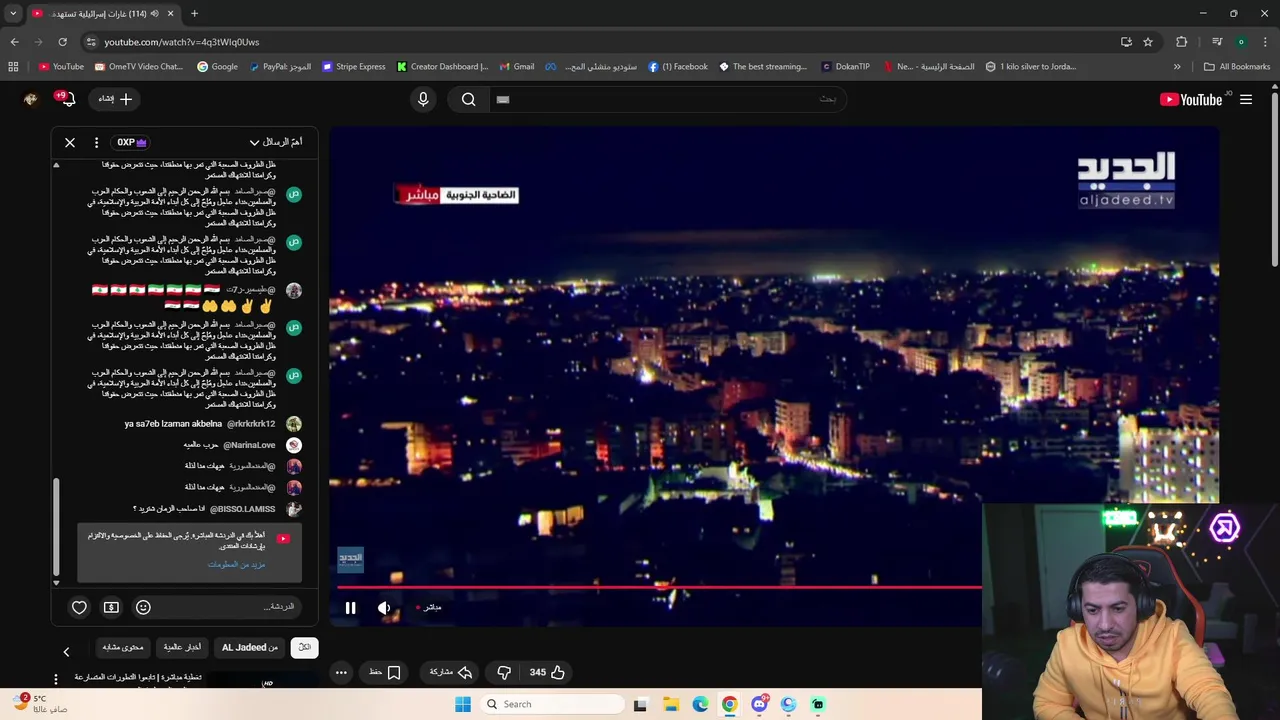Mute the video with speaker icon
Image resolution: width=1280 pixels, height=720 pixels.
point(384,607)
